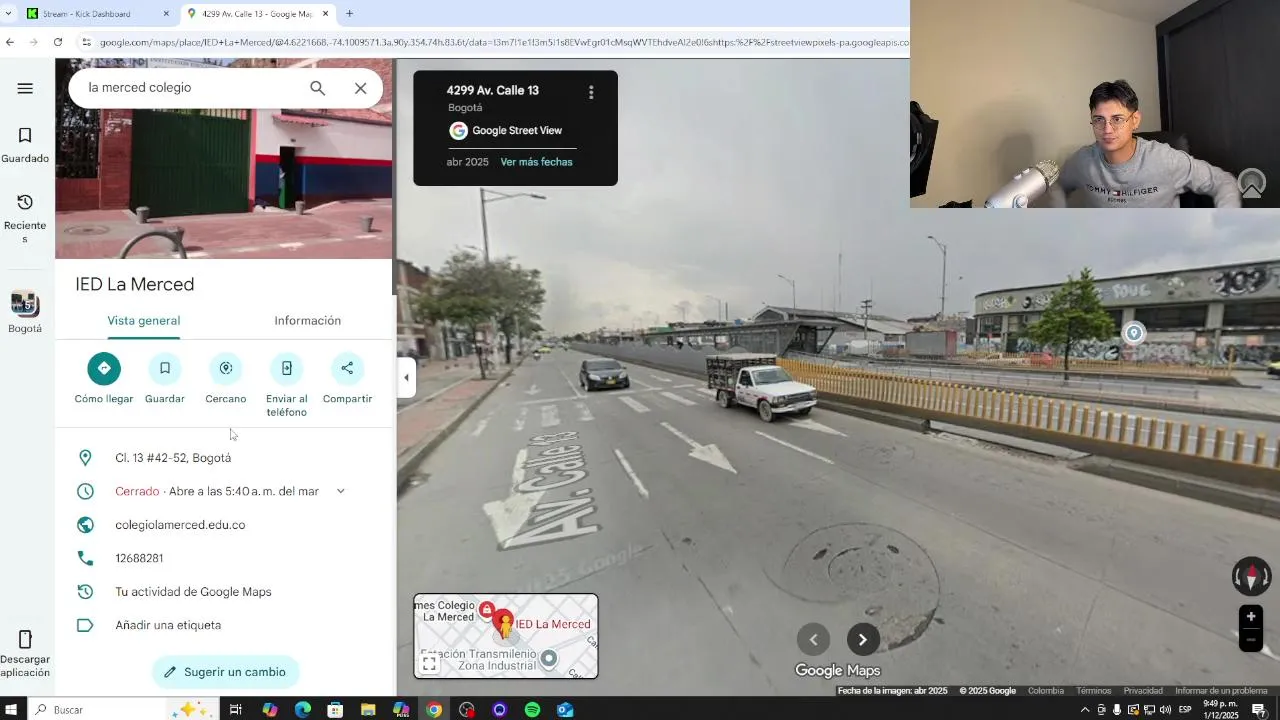This screenshot has height=720, width=1280.
Task: Switch to Stream - Kick Dashboard tab
Action: 97,14
